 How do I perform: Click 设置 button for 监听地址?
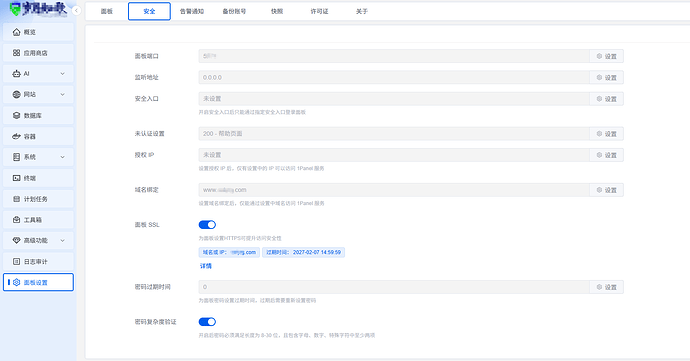606,77
